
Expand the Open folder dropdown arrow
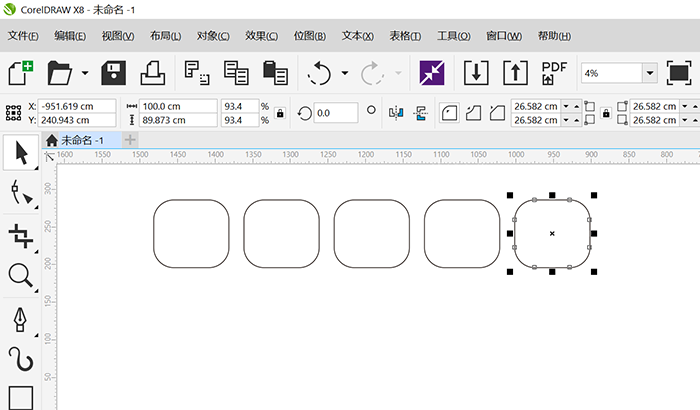84,73
